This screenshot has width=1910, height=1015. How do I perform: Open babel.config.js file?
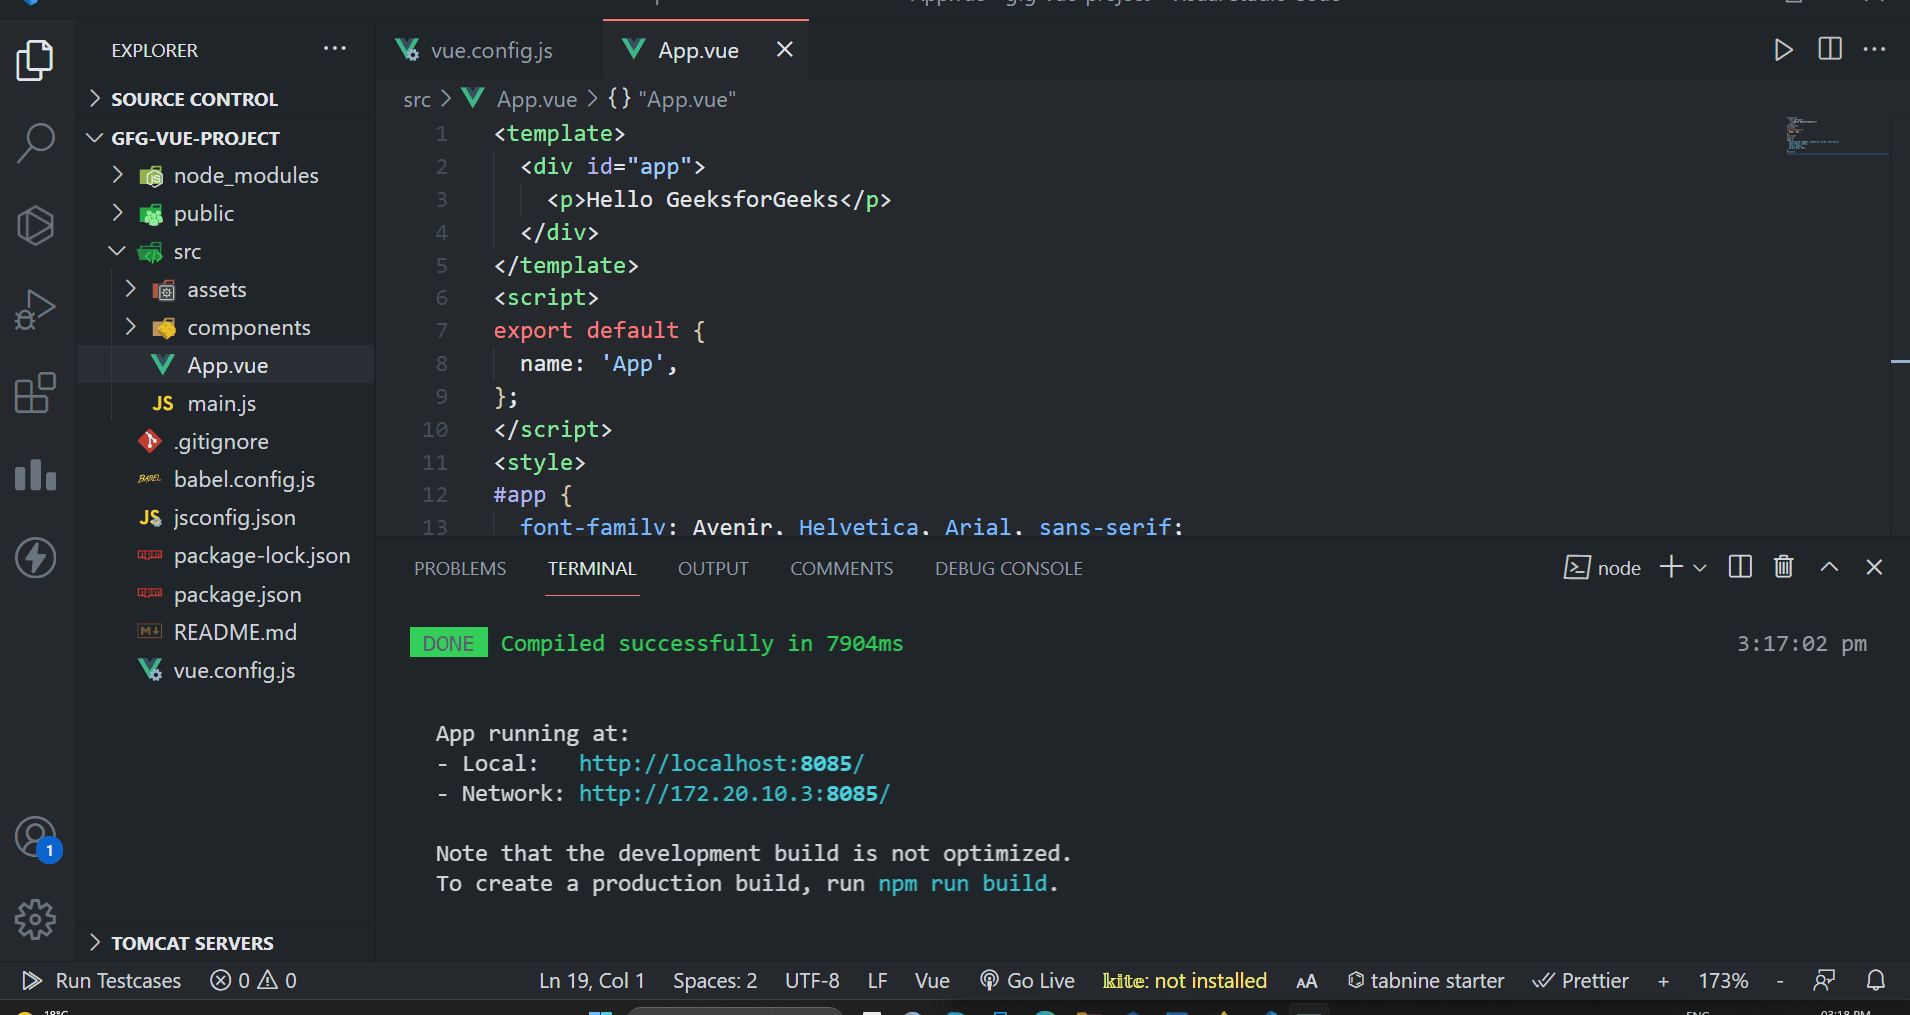tap(226, 480)
